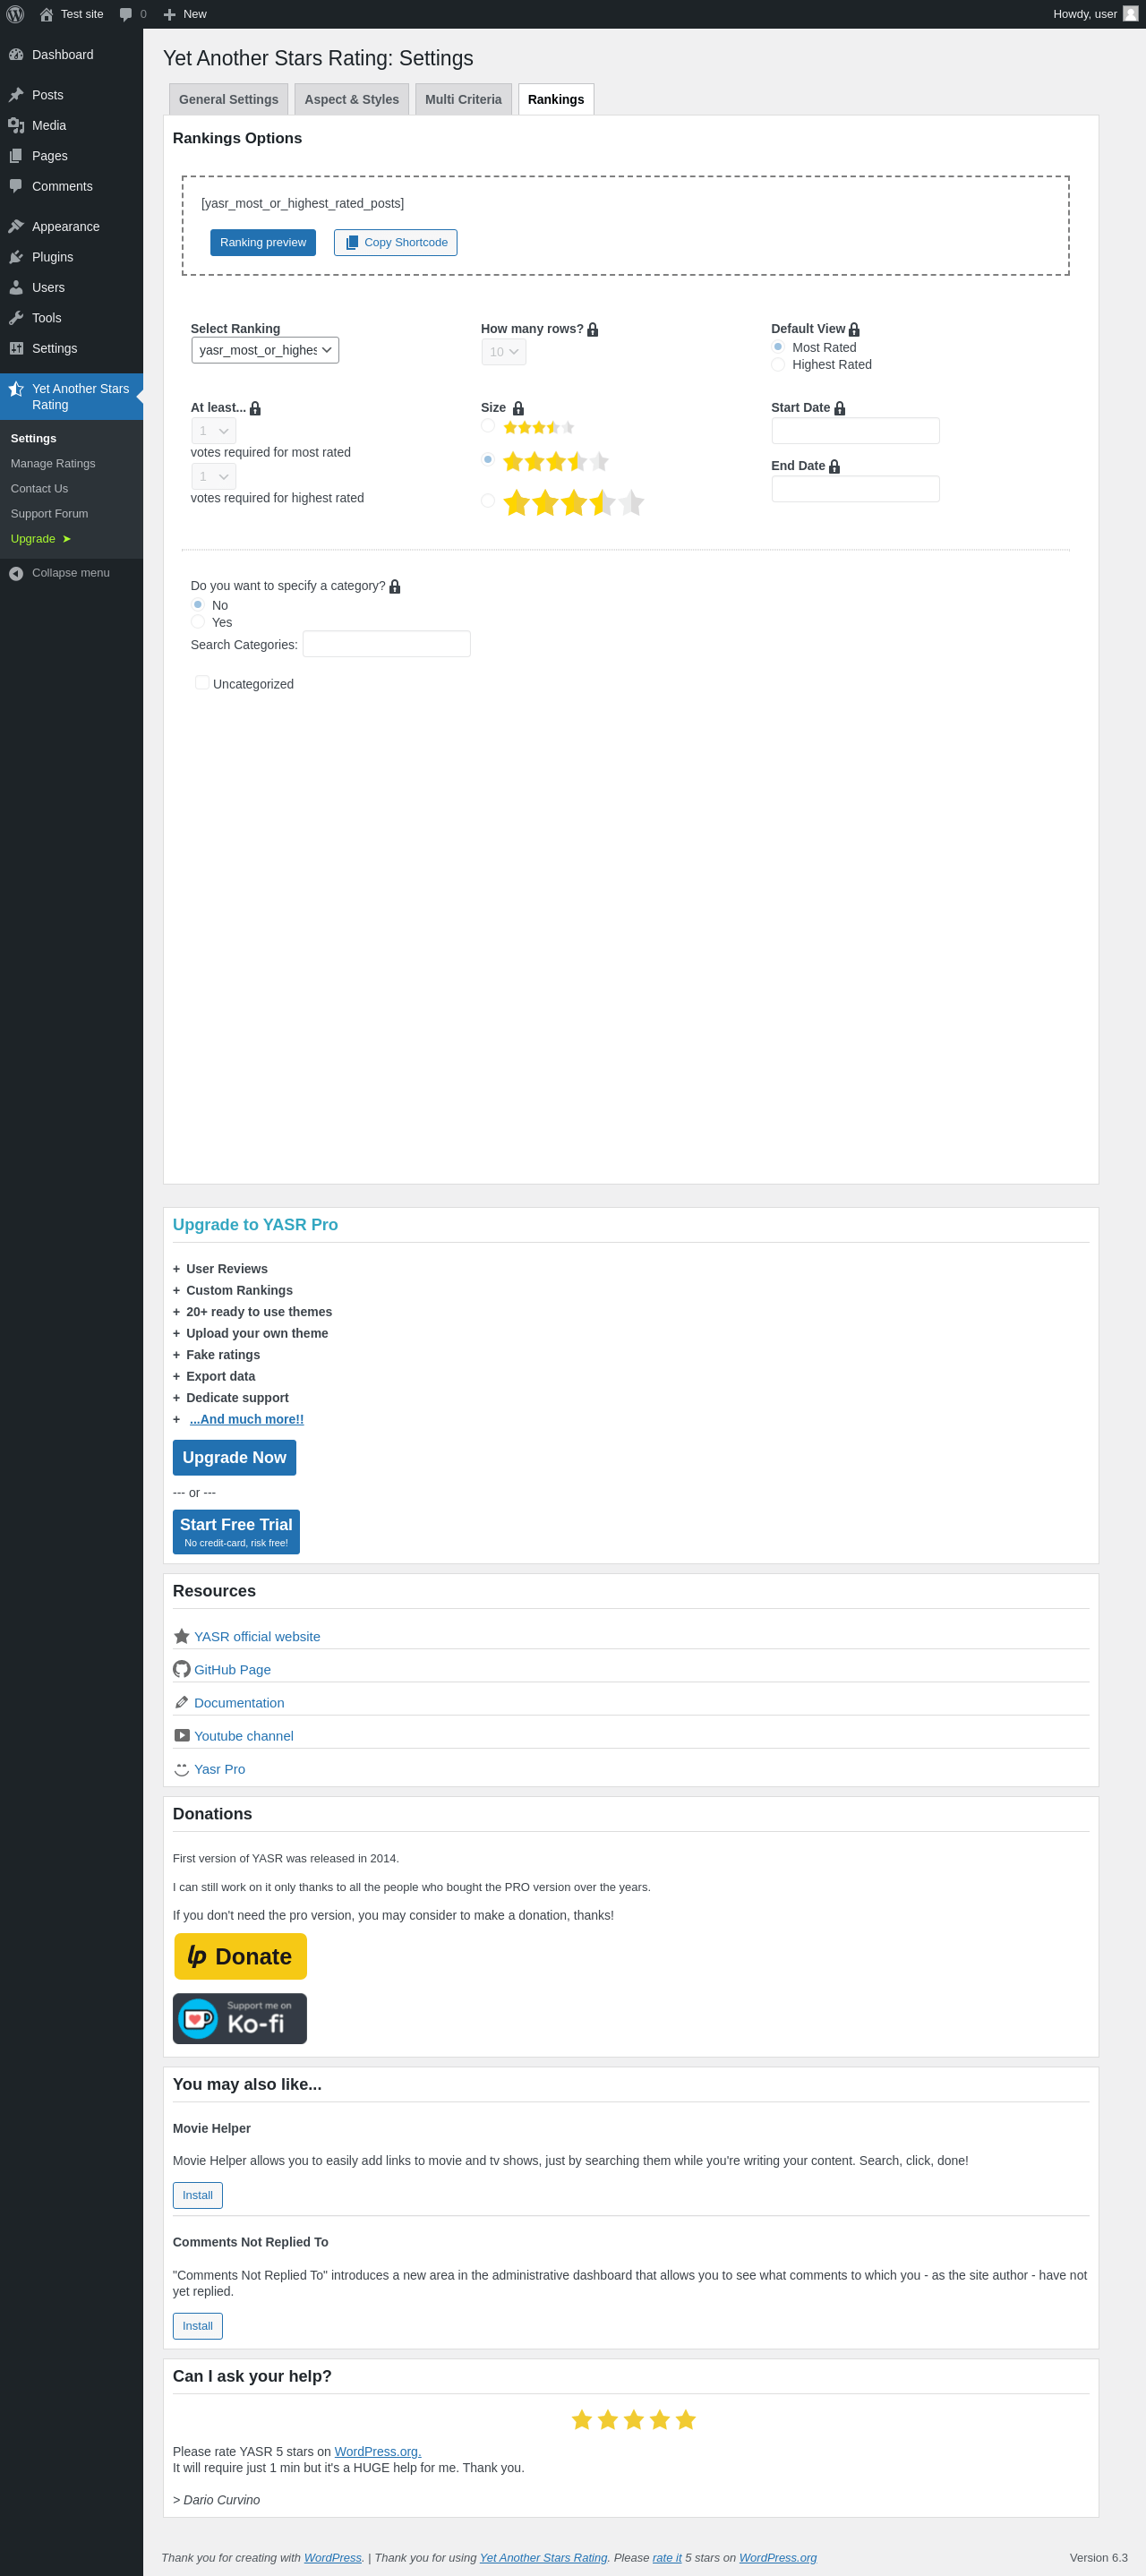Click the lock icon next to How many rows

(x=593, y=329)
